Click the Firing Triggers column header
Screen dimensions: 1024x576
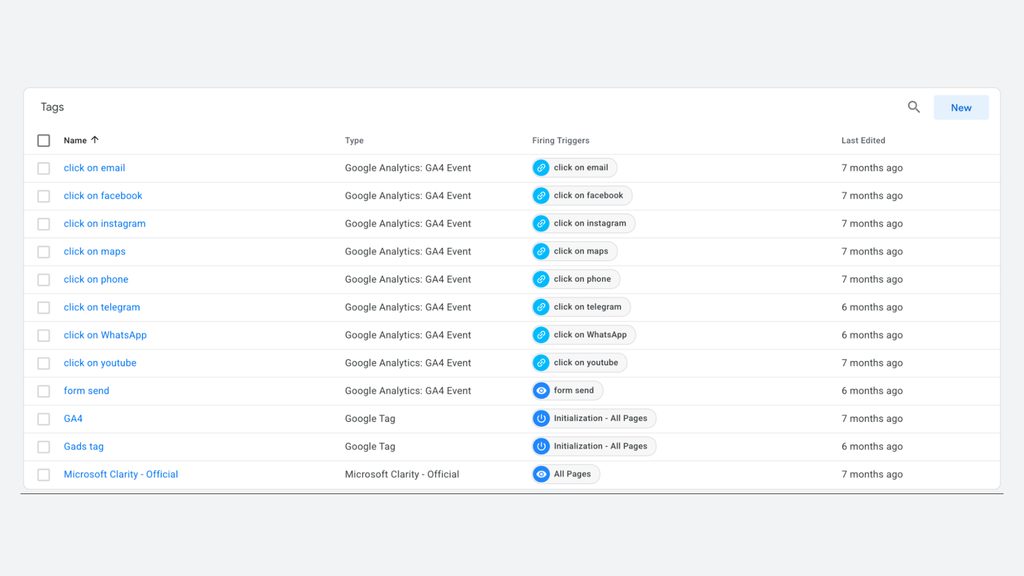coord(560,140)
